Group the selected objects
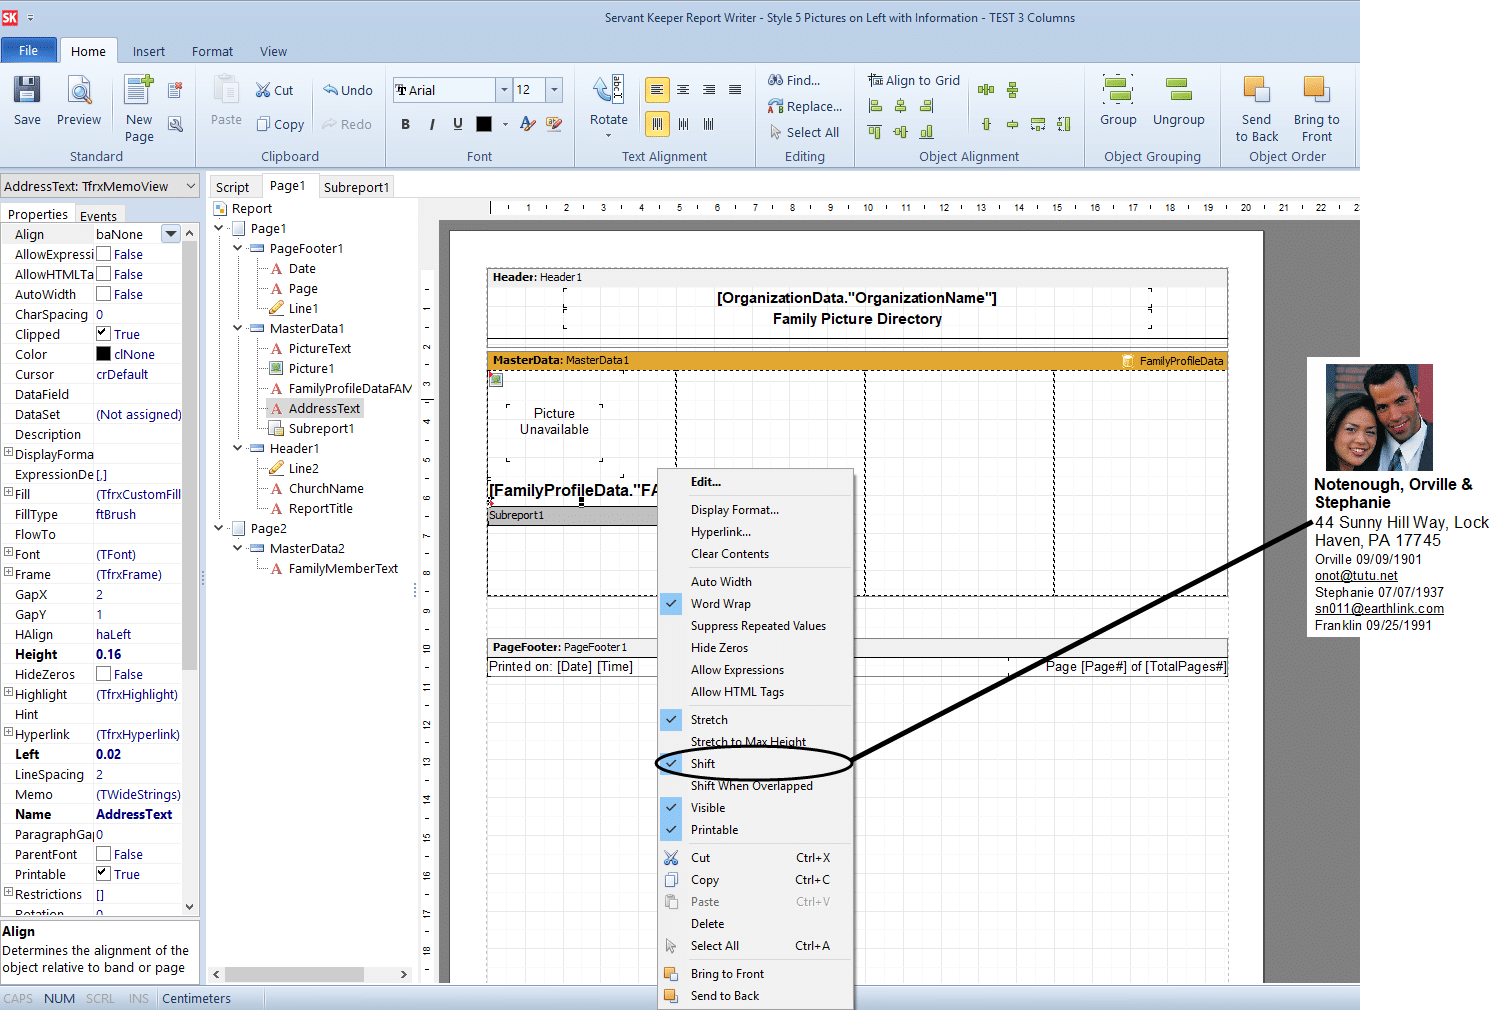 (x=1117, y=100)
